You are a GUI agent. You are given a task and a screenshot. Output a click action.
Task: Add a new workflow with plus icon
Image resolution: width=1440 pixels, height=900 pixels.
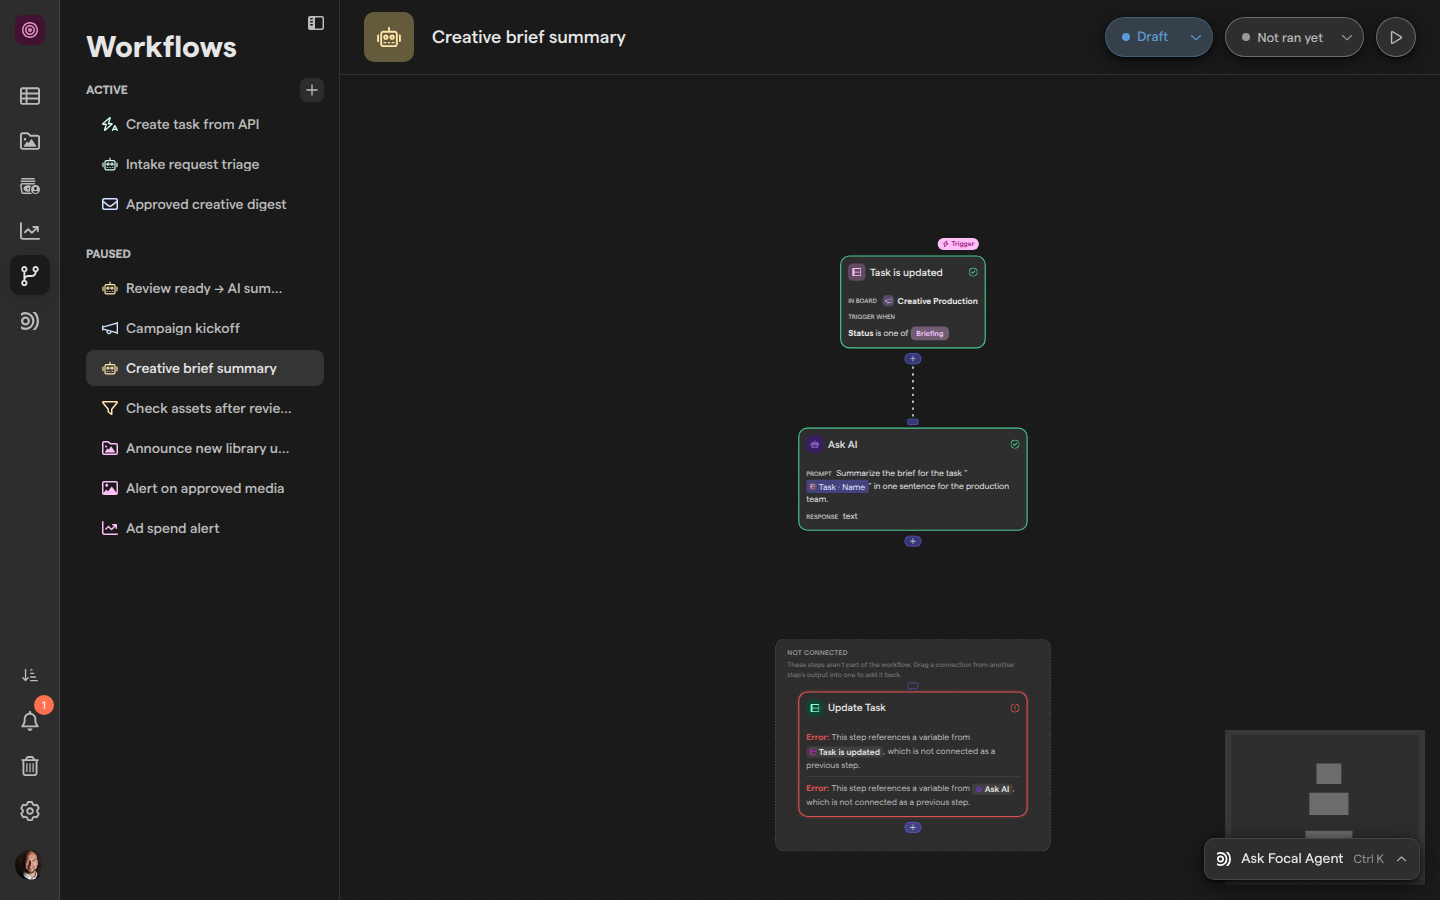pos(312,90)
